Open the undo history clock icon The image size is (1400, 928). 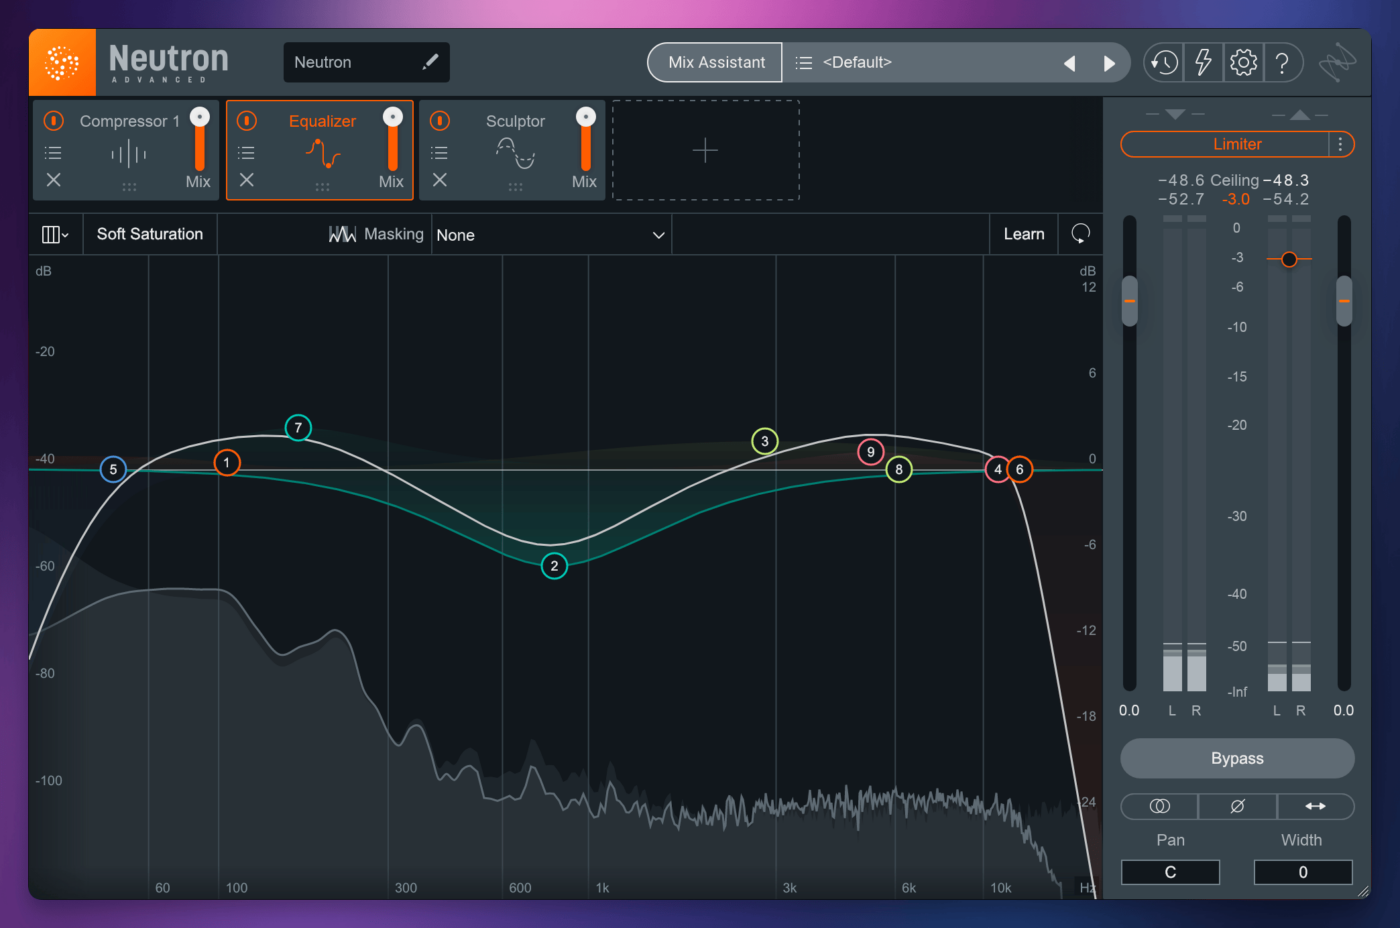click(x=1163, y=62)
